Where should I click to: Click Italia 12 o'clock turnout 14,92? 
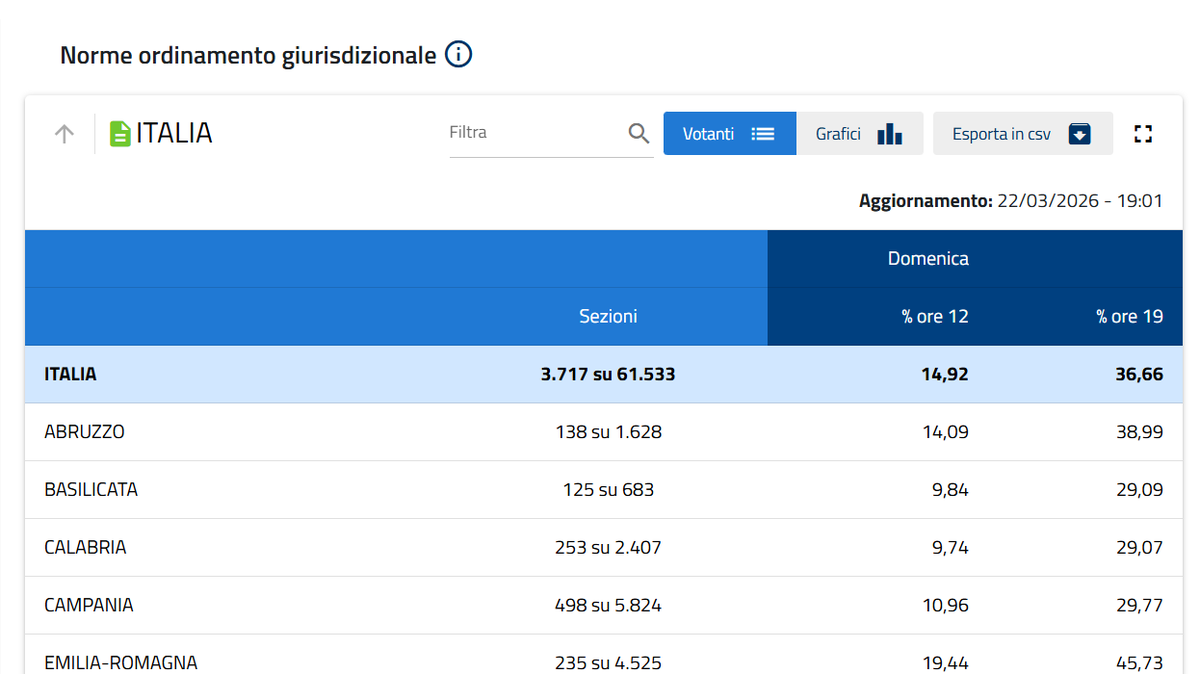(945, 374)
